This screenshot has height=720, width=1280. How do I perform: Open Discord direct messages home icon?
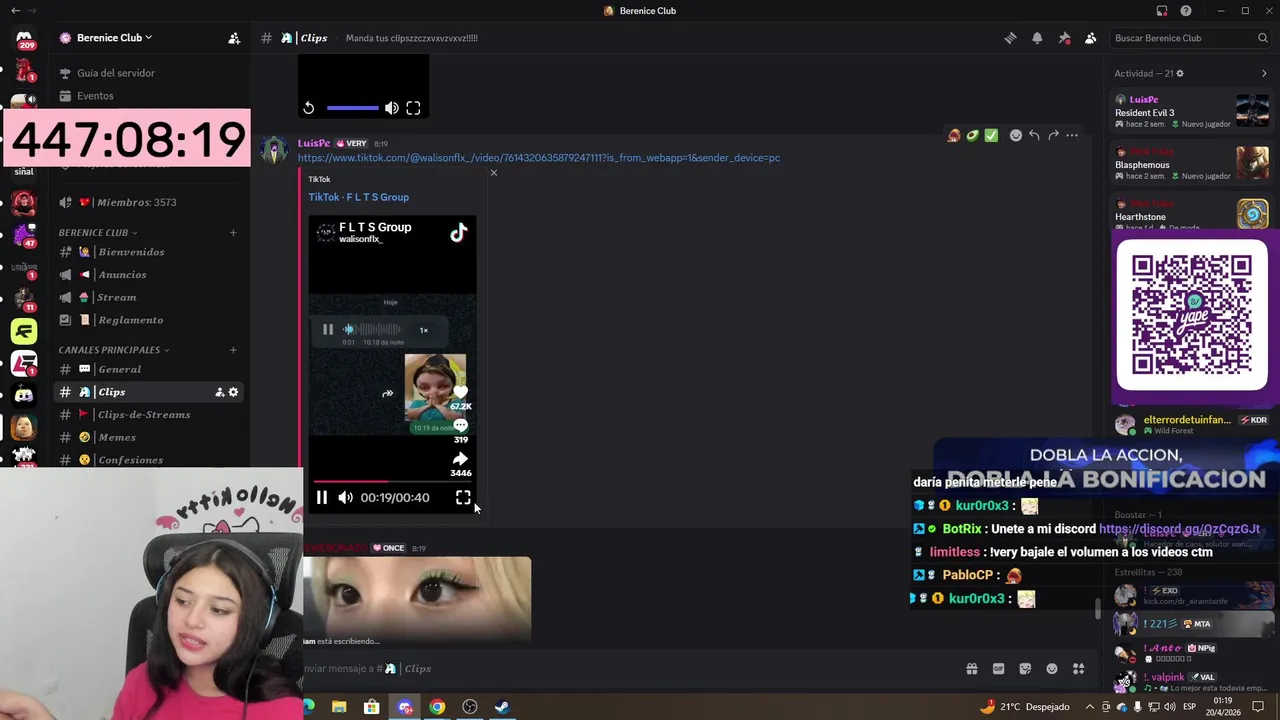(24, 38)
